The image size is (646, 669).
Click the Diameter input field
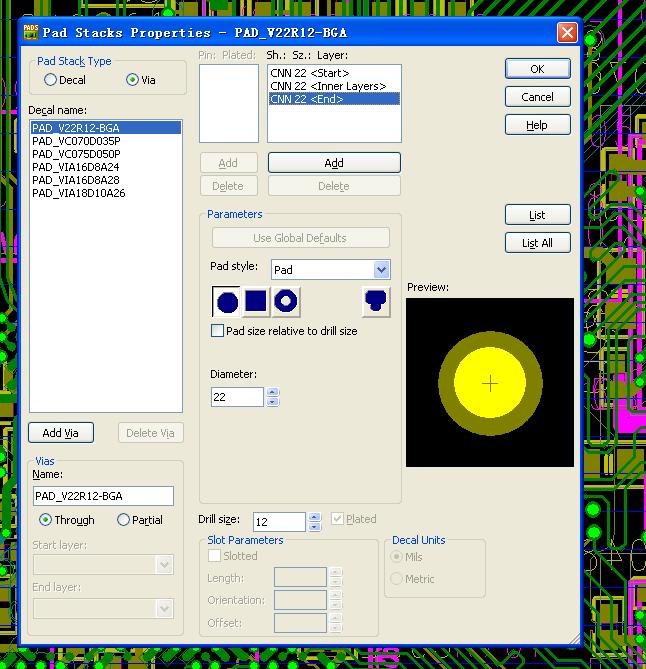[x=237, y=397]
